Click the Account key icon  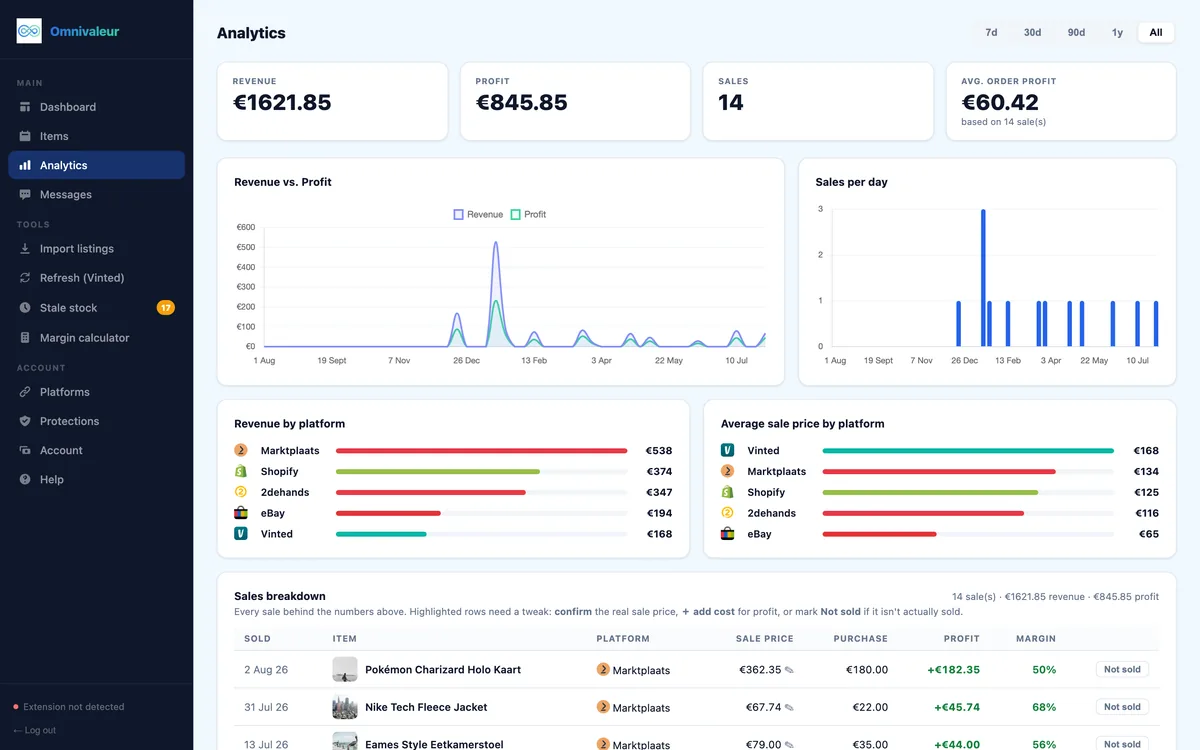pos(25,450)
